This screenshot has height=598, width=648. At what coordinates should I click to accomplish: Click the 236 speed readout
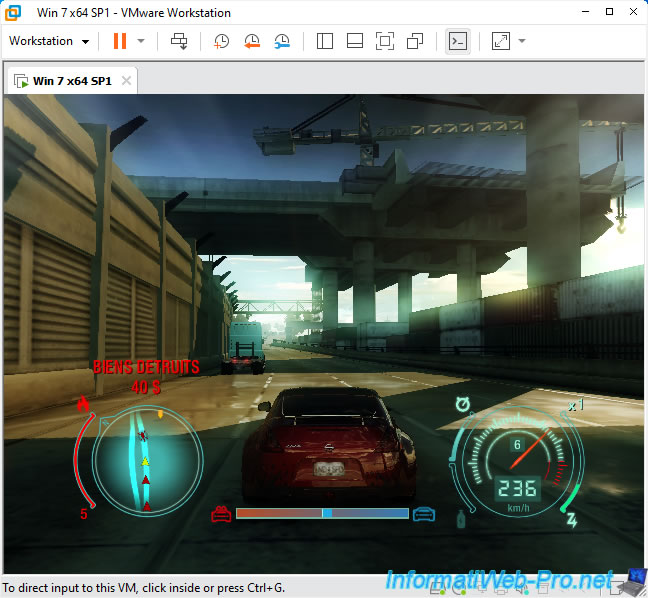(517, 488)
